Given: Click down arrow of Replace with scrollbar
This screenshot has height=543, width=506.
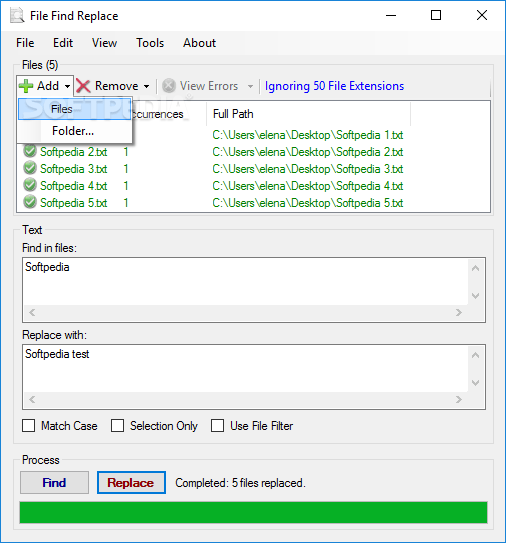Looking at the screenshot, I should coord(476,383).
